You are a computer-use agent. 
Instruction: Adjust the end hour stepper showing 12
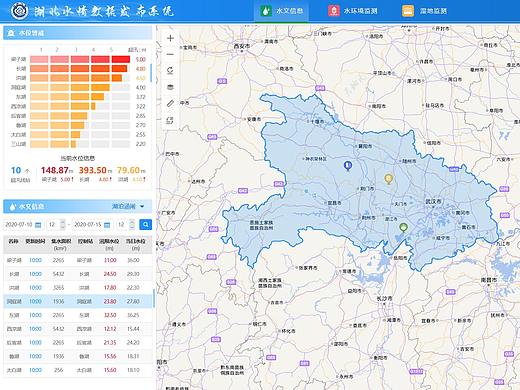click(132, 225)
